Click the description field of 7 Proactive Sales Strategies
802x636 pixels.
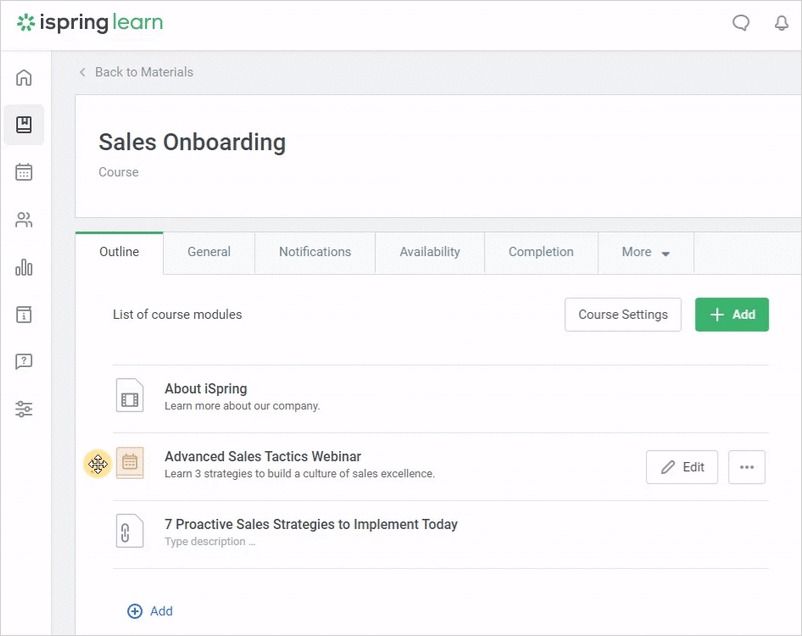[x=210, y=542]
